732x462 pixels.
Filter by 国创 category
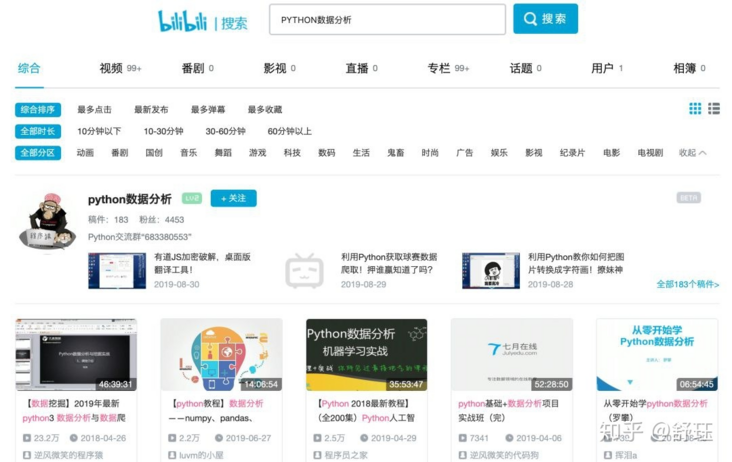click(154, 153)
